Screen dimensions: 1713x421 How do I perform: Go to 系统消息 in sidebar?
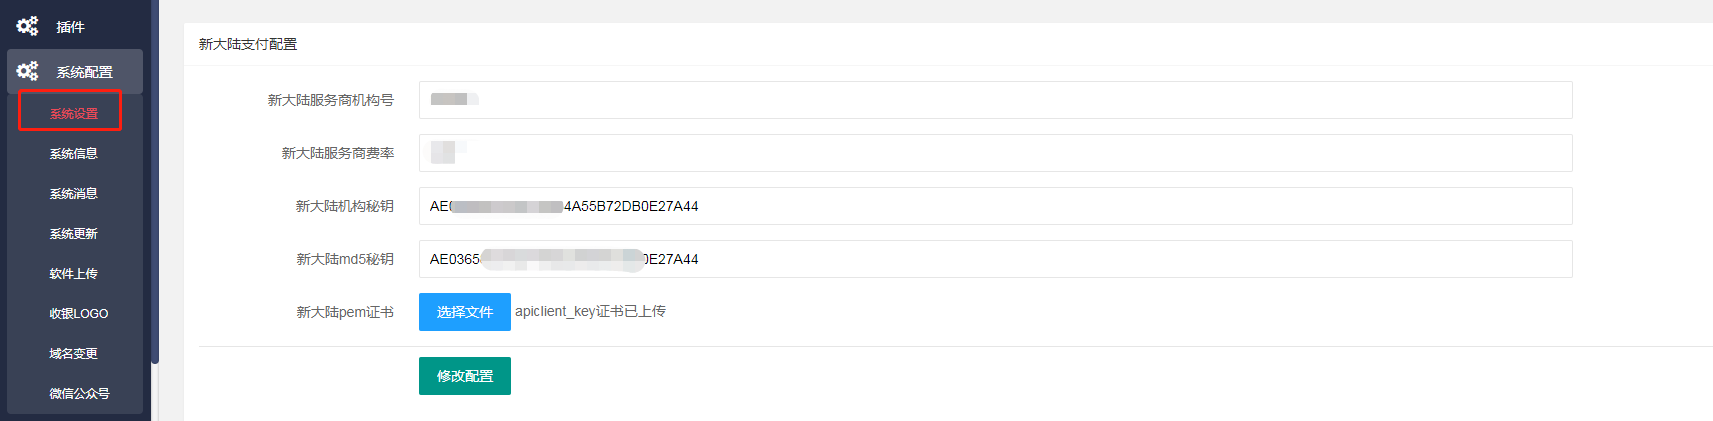[x=74, y=193]
